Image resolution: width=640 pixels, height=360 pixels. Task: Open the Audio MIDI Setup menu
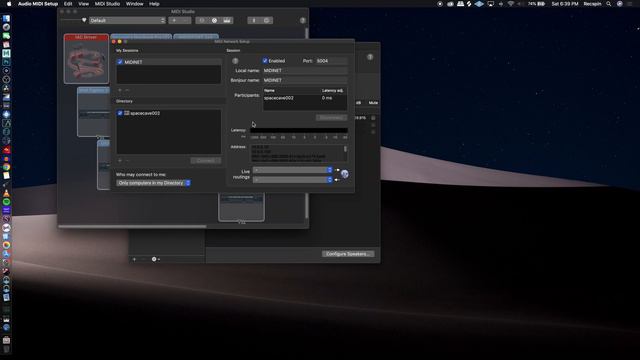click(38, 4)
